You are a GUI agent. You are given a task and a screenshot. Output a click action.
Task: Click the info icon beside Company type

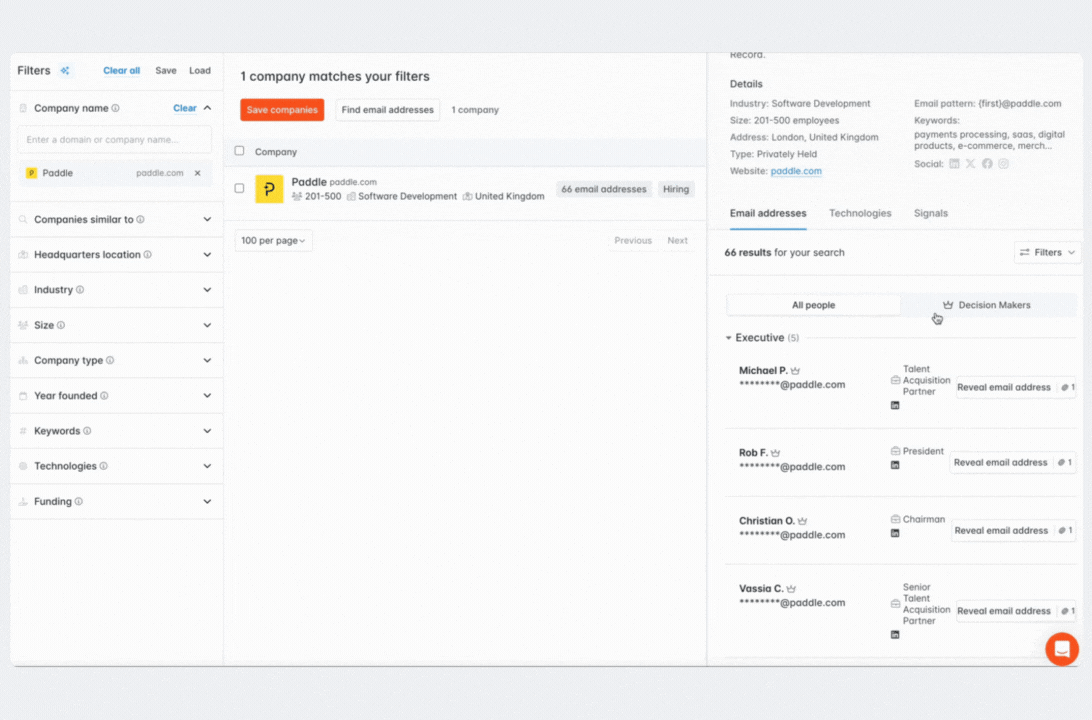[x=110, y=360]
